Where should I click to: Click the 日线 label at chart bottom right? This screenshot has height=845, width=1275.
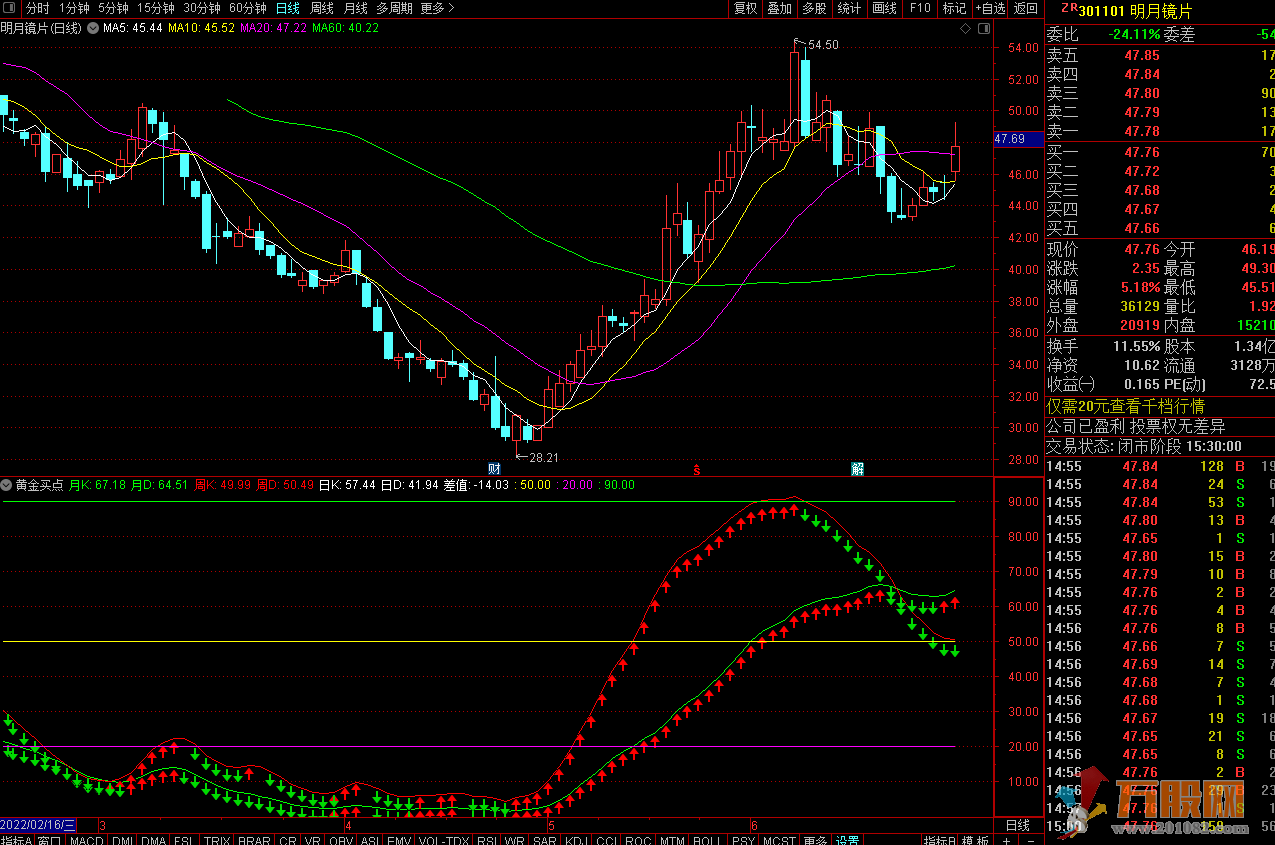[1017, 825]
